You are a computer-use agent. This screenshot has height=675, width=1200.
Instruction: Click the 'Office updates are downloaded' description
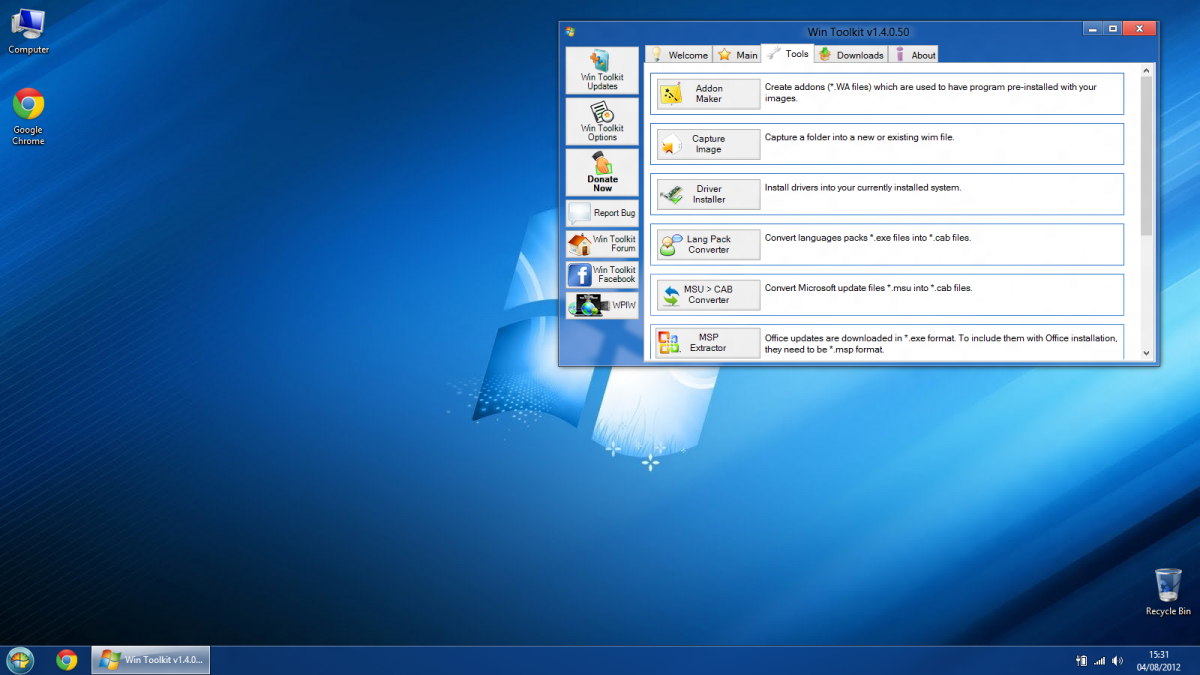click(940, 343)
